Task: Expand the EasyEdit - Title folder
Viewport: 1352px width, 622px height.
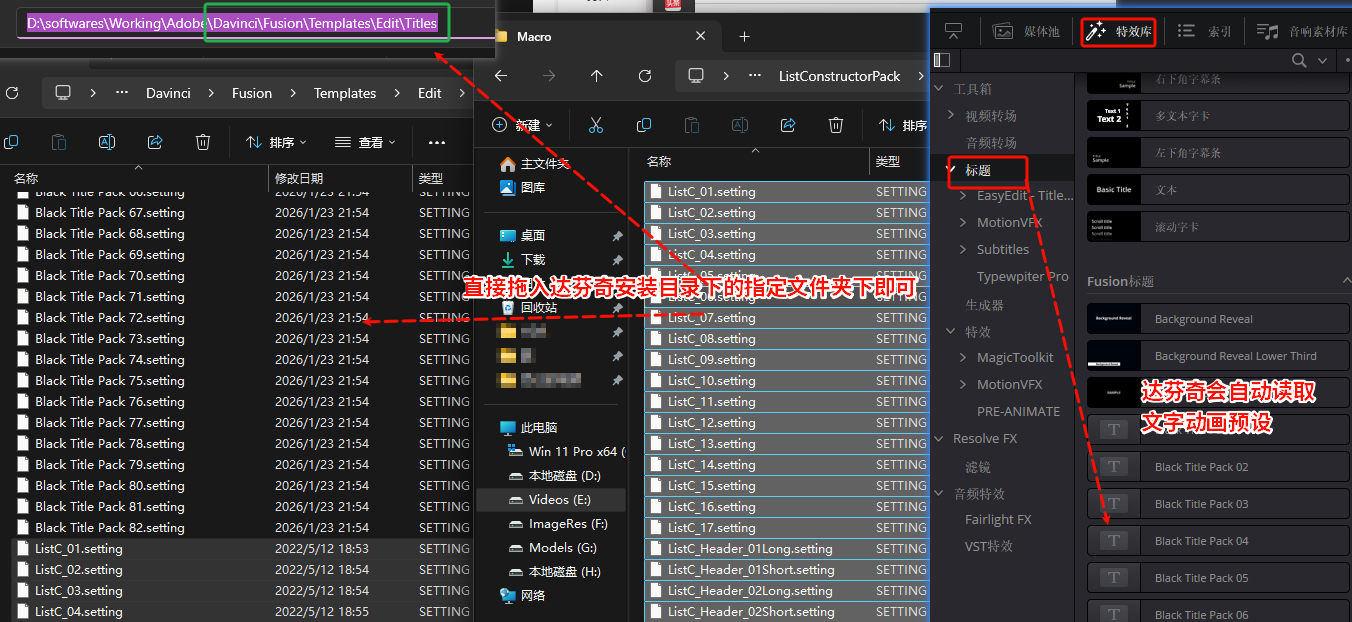Action: point(963,196)
